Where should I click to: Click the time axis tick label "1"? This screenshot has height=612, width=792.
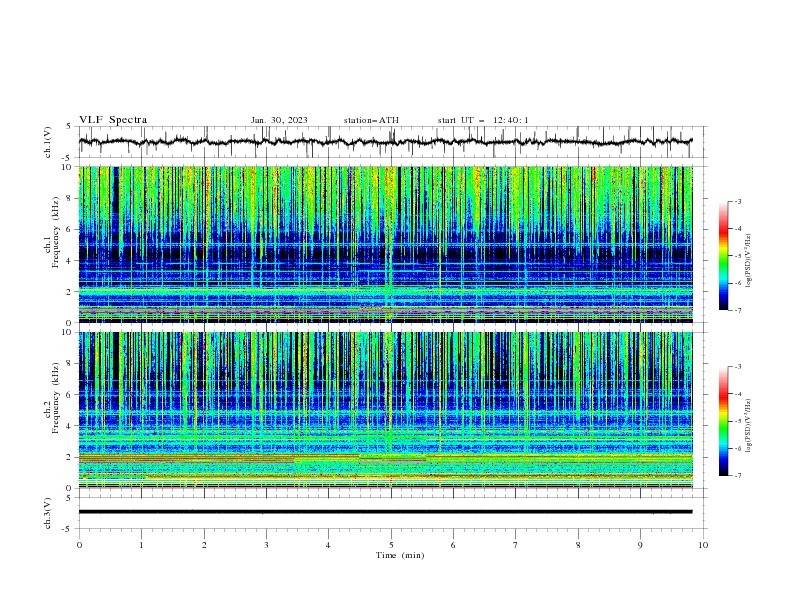coord(141,545)
